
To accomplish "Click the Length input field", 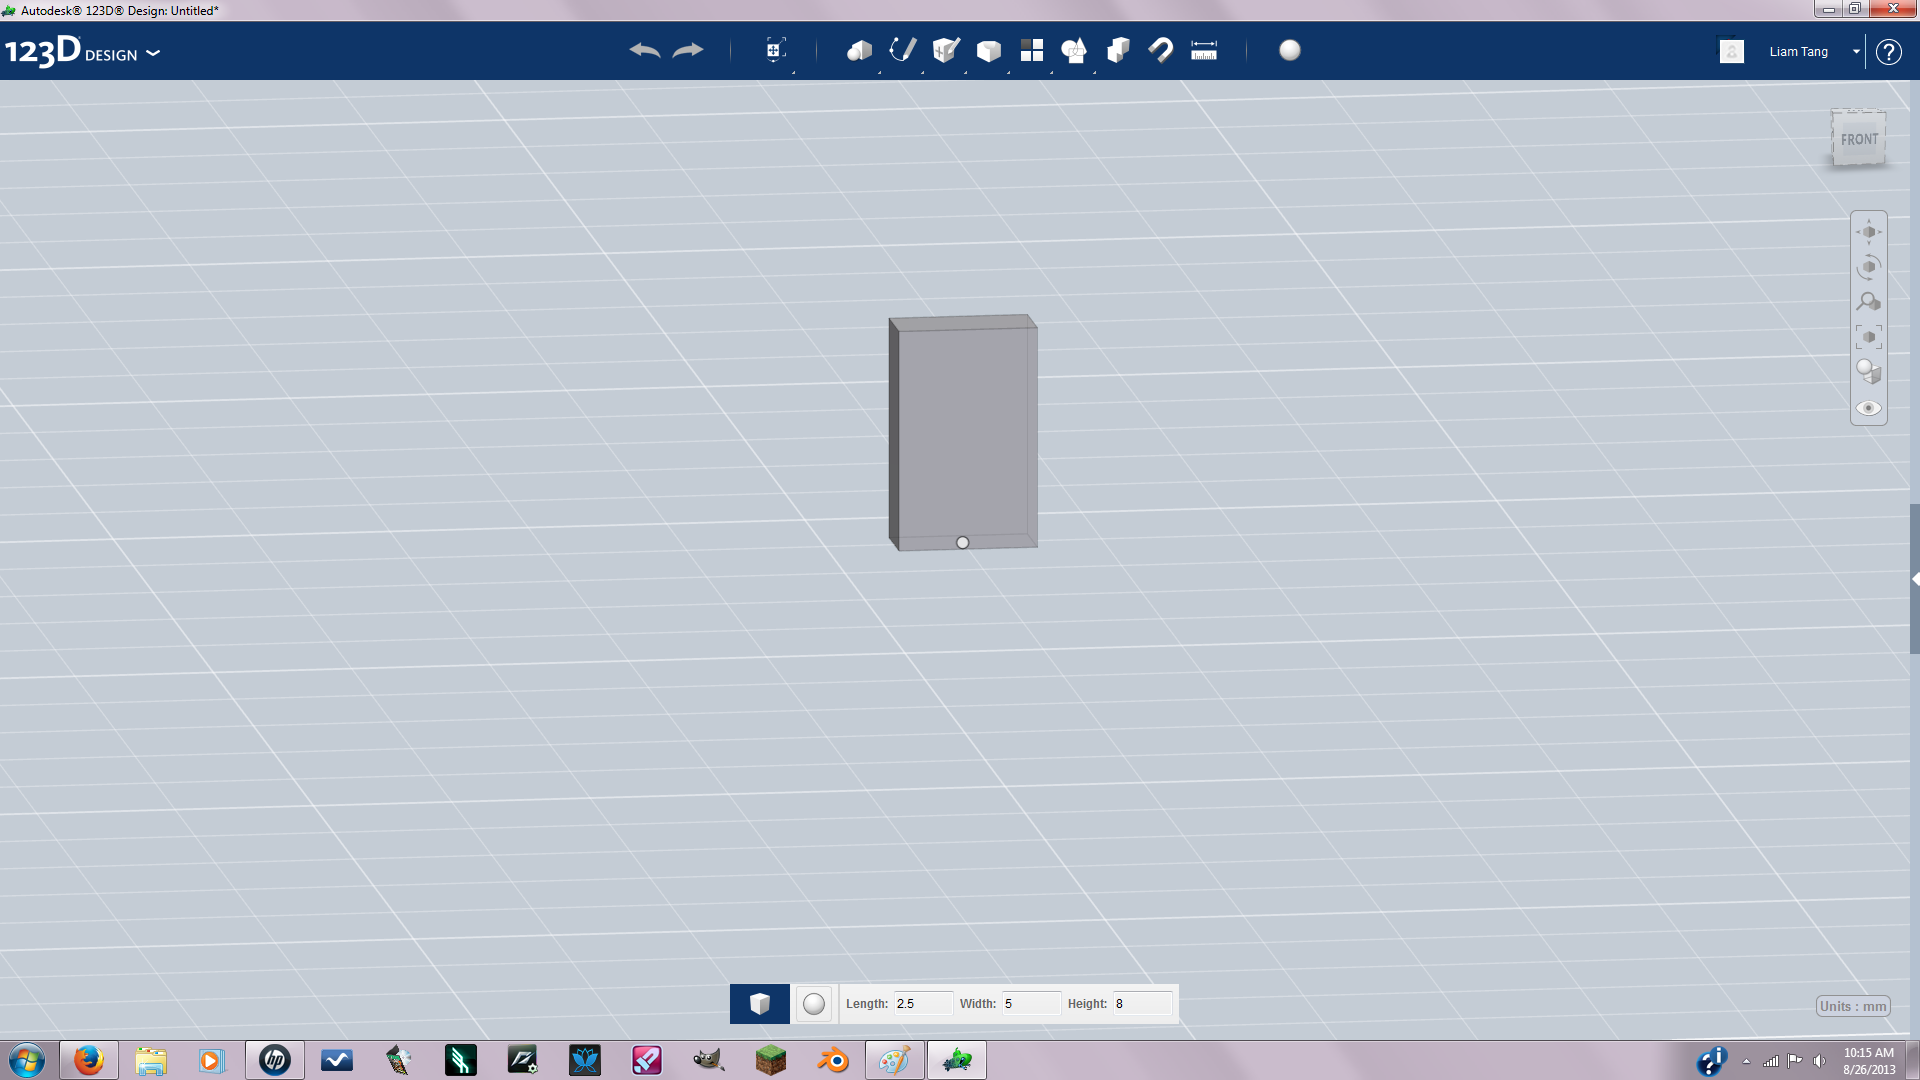I will [x=922, y=1004].
